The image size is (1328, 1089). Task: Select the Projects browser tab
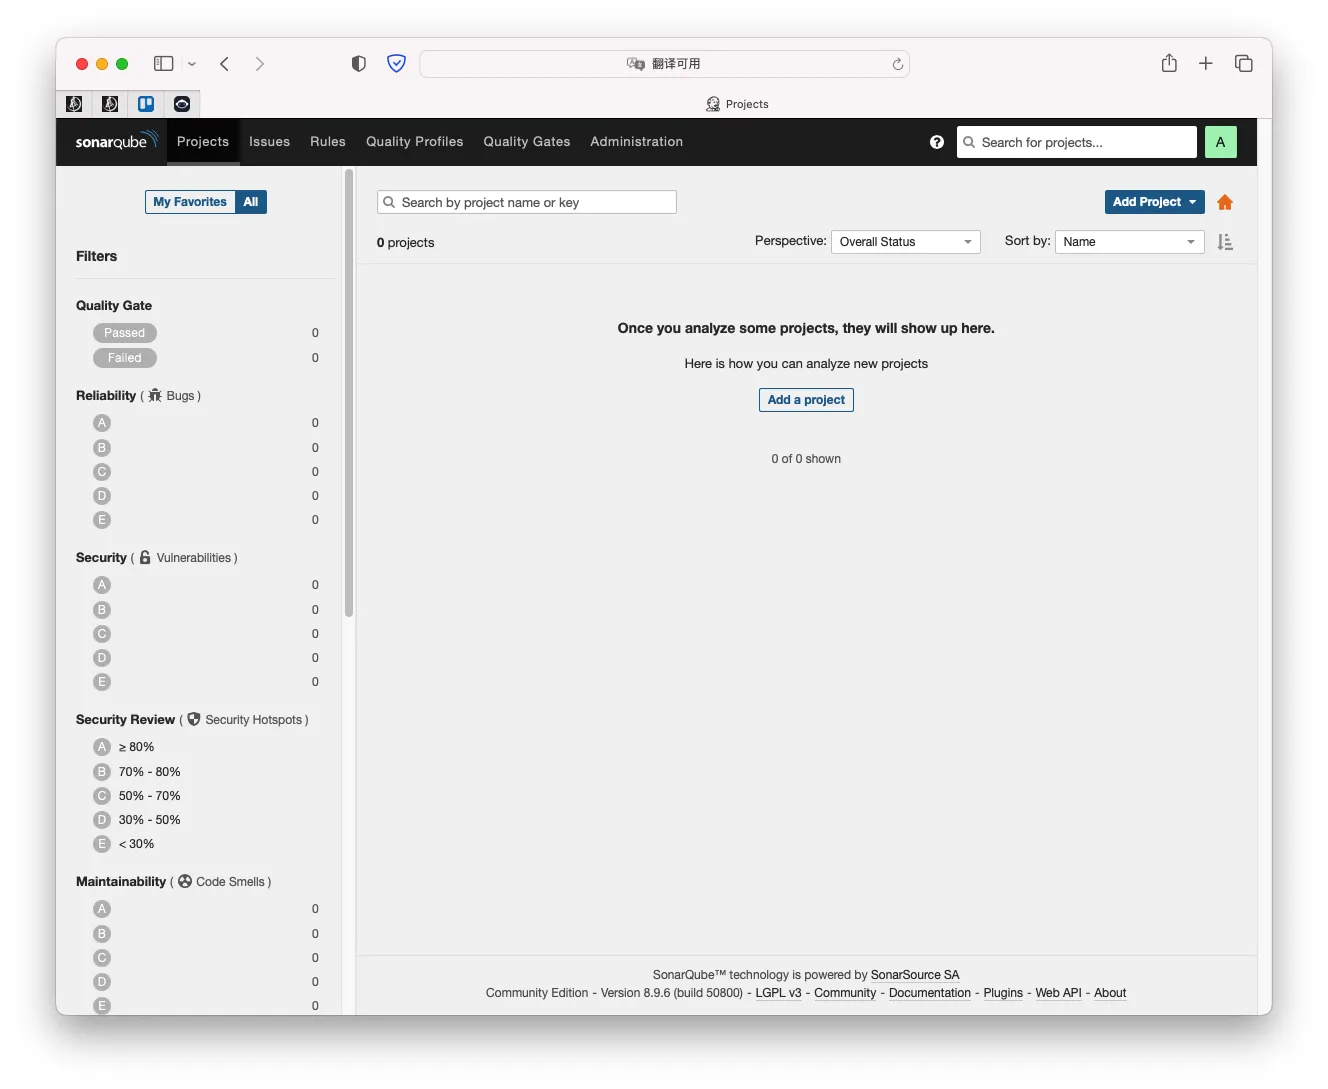click(x=737, y=104)
